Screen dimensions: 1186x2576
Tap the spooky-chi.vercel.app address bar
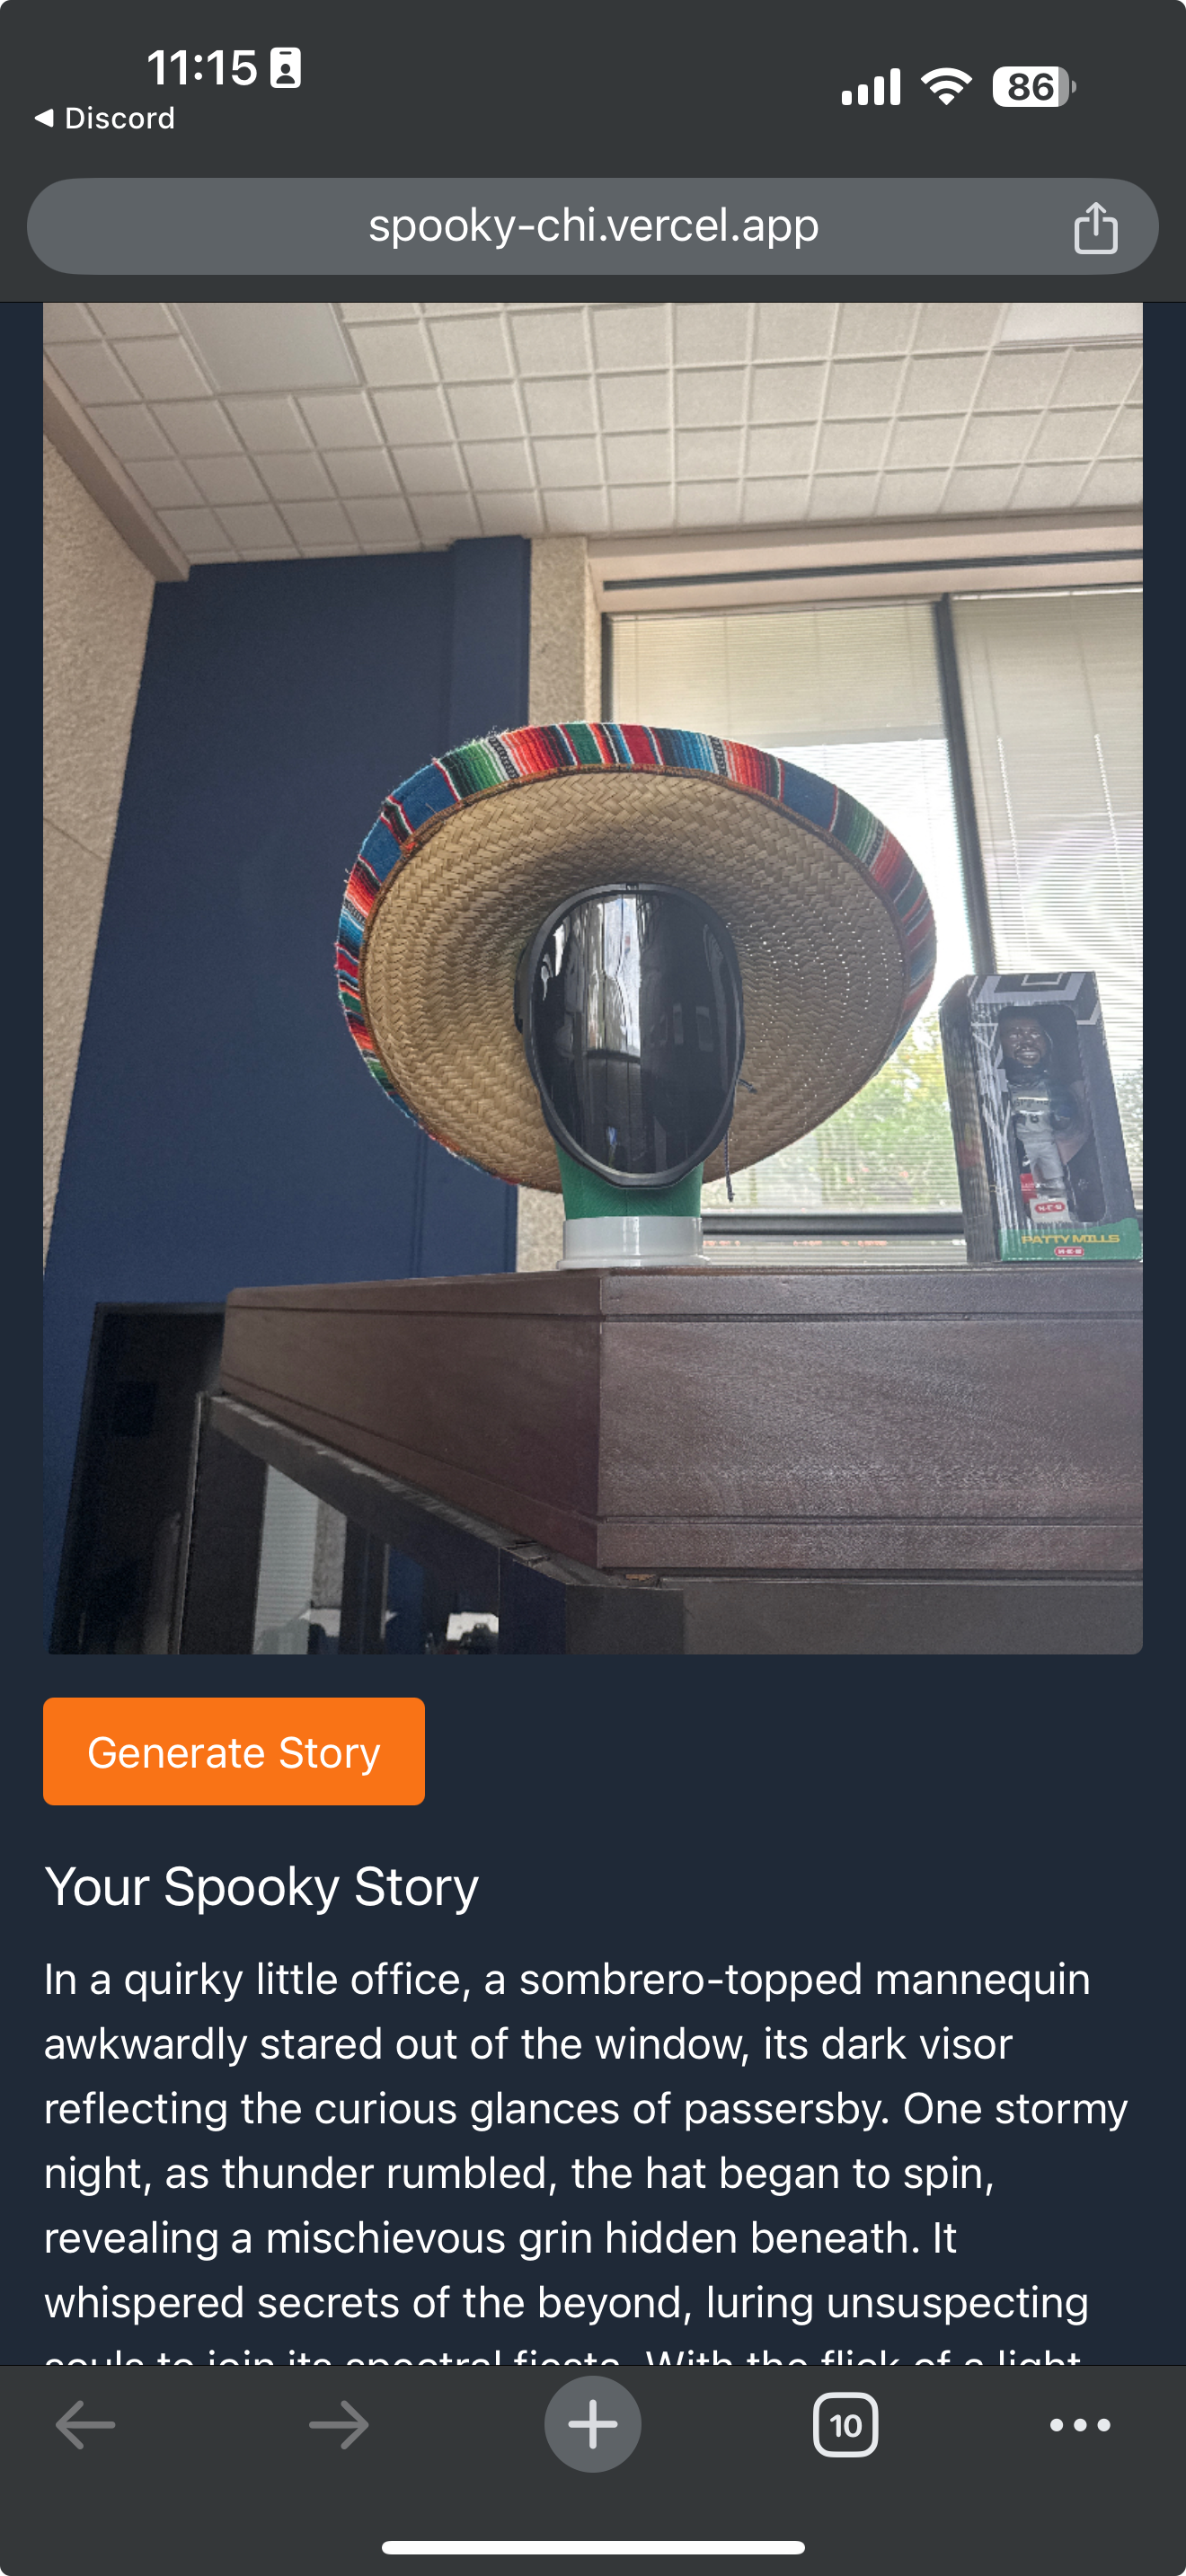[x=592, y=226]
